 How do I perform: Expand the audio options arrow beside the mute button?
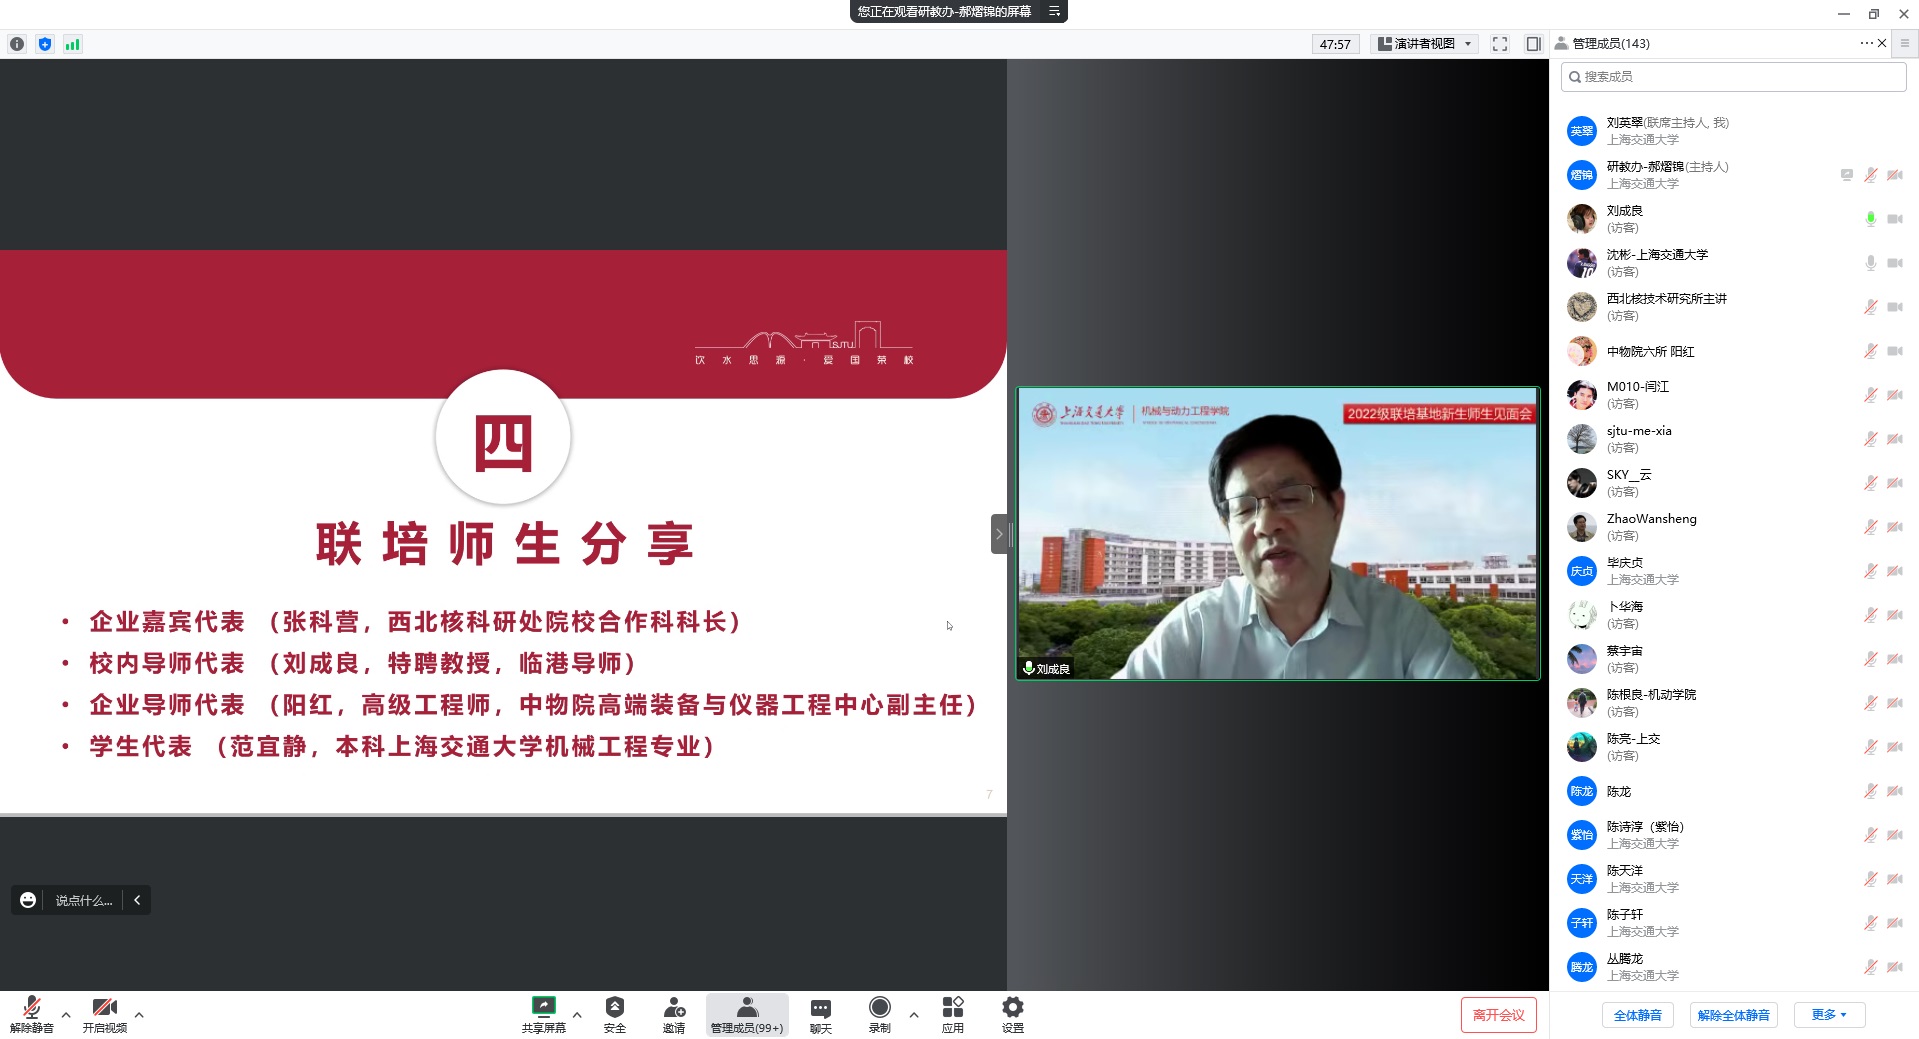[x=66, y=1015]
